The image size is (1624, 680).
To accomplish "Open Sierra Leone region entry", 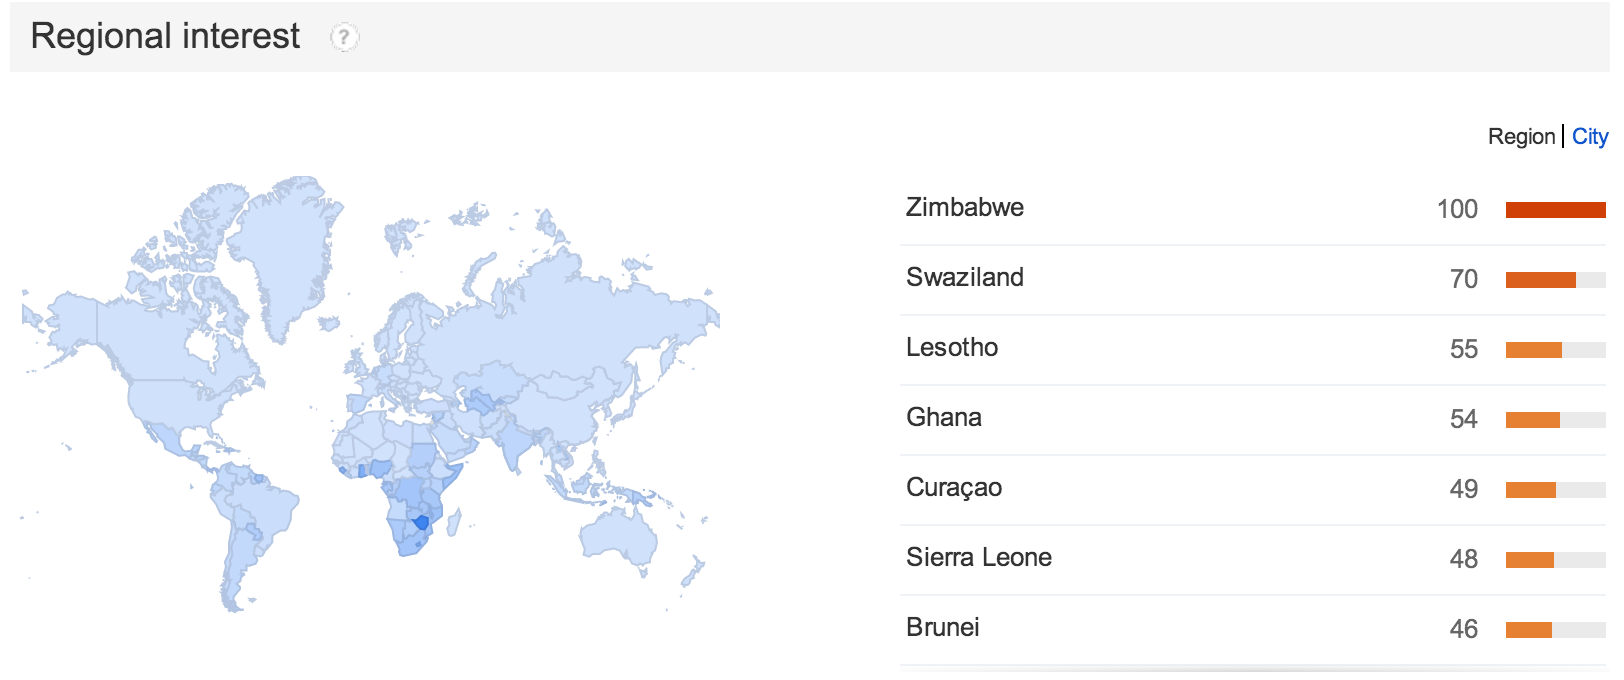I will tap(978, 557).
